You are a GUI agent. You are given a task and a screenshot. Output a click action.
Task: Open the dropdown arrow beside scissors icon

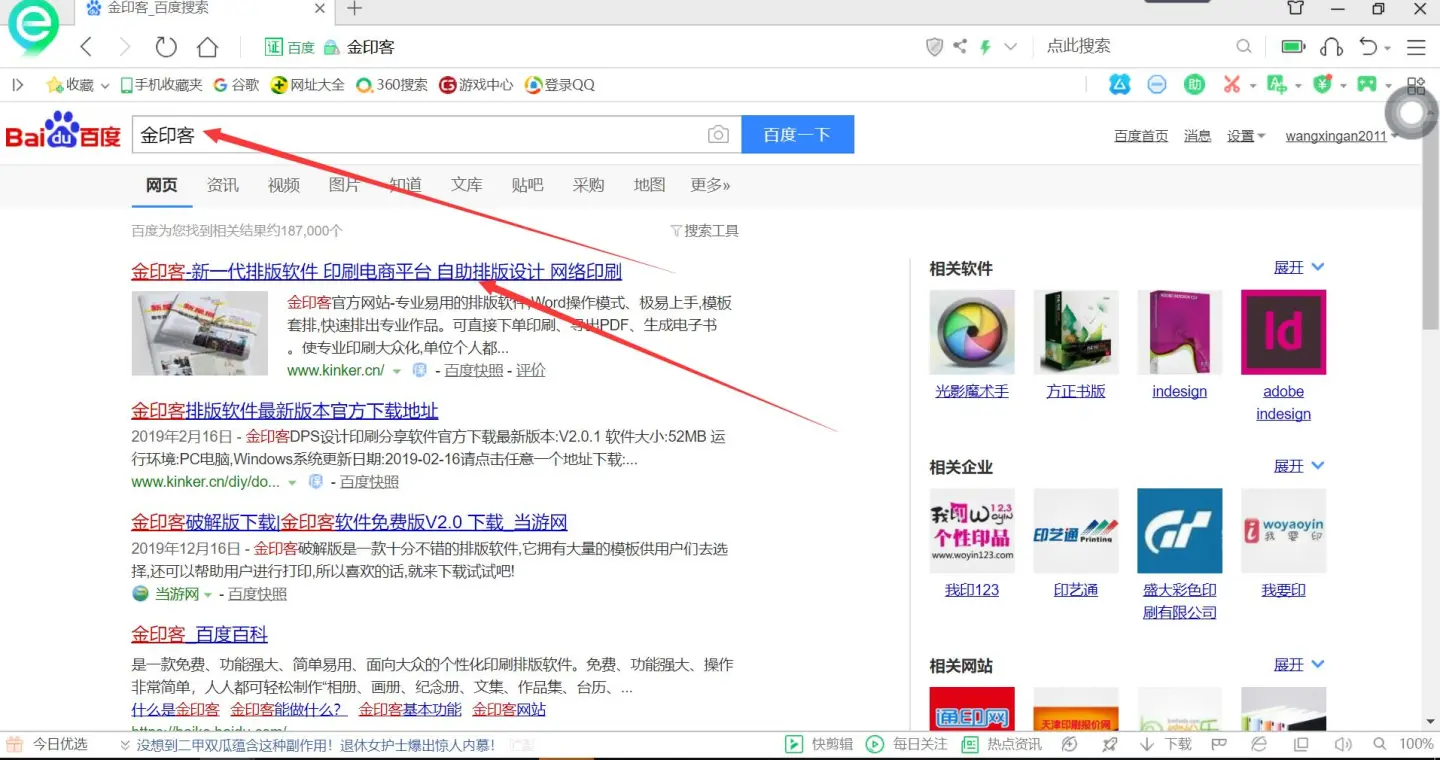click(1252, 86)
